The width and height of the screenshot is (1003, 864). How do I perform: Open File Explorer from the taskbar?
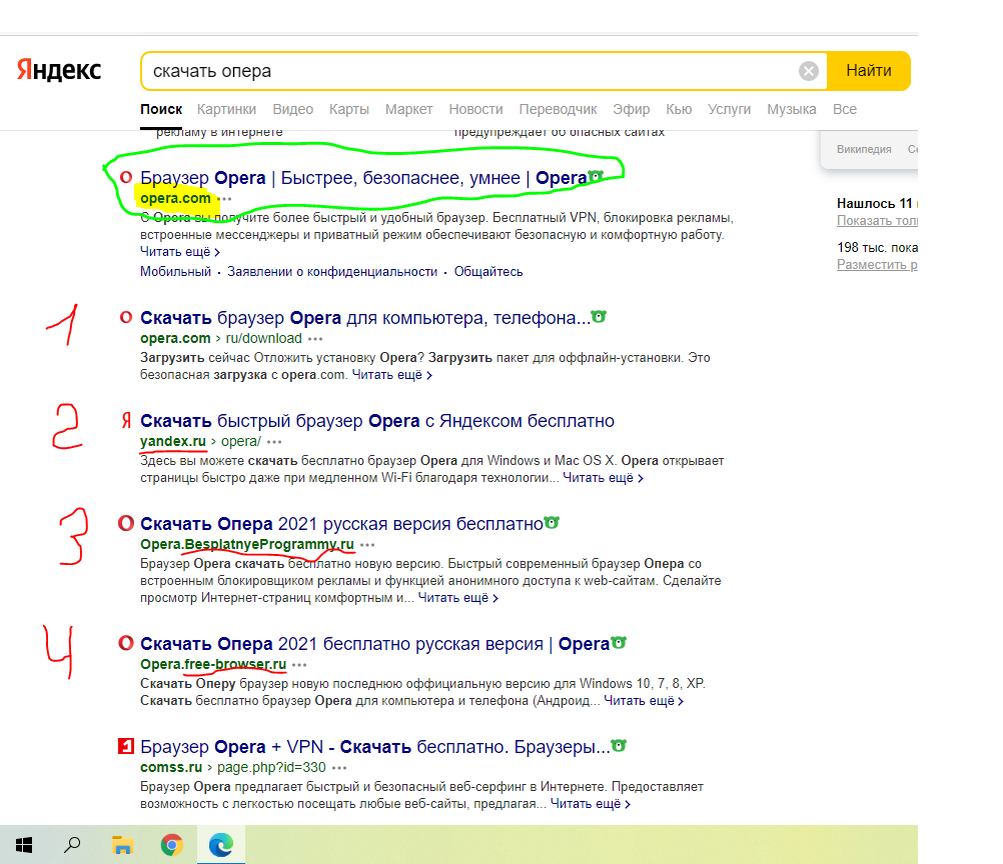[x=122, y=845]
